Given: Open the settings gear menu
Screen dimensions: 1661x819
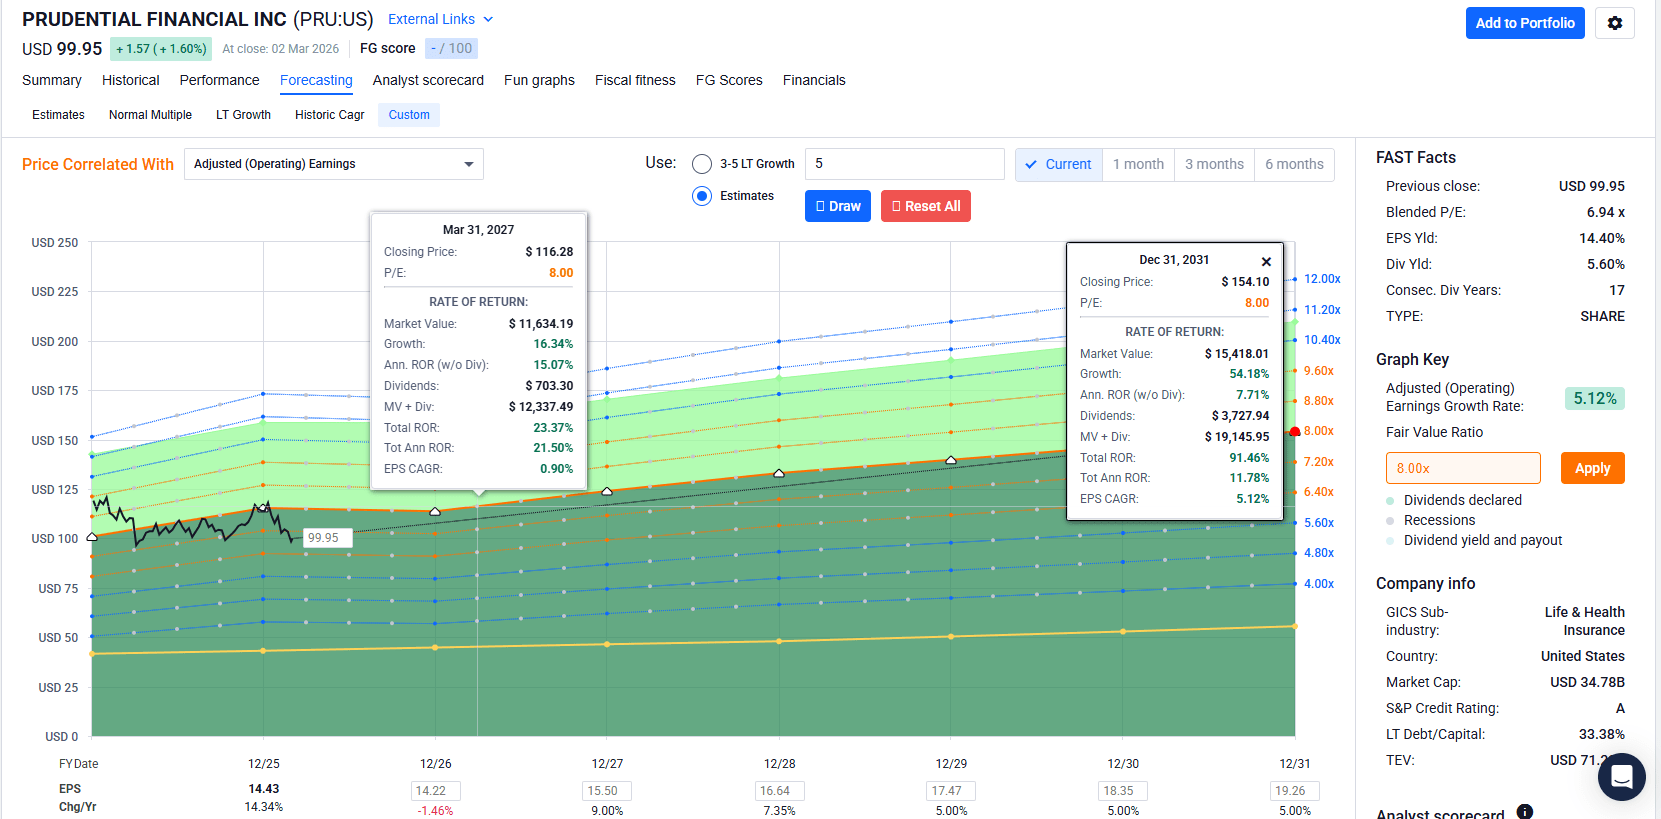Looking at the screenshot, I should coord(1614,23).
